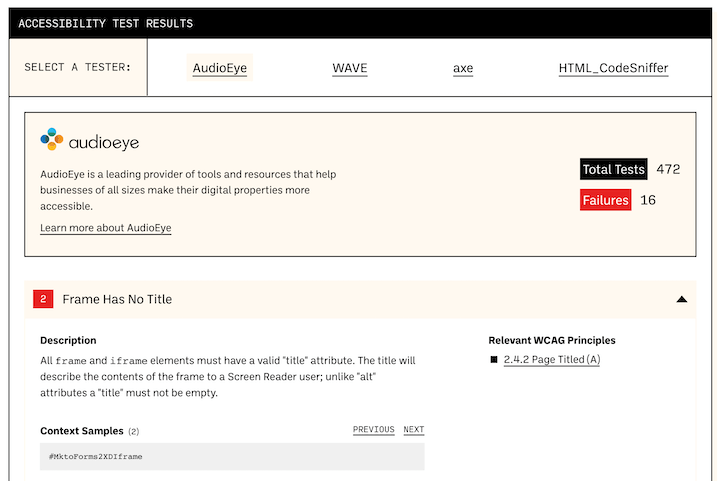Go to PREVIOUS context sample

(x=373, y=430)
